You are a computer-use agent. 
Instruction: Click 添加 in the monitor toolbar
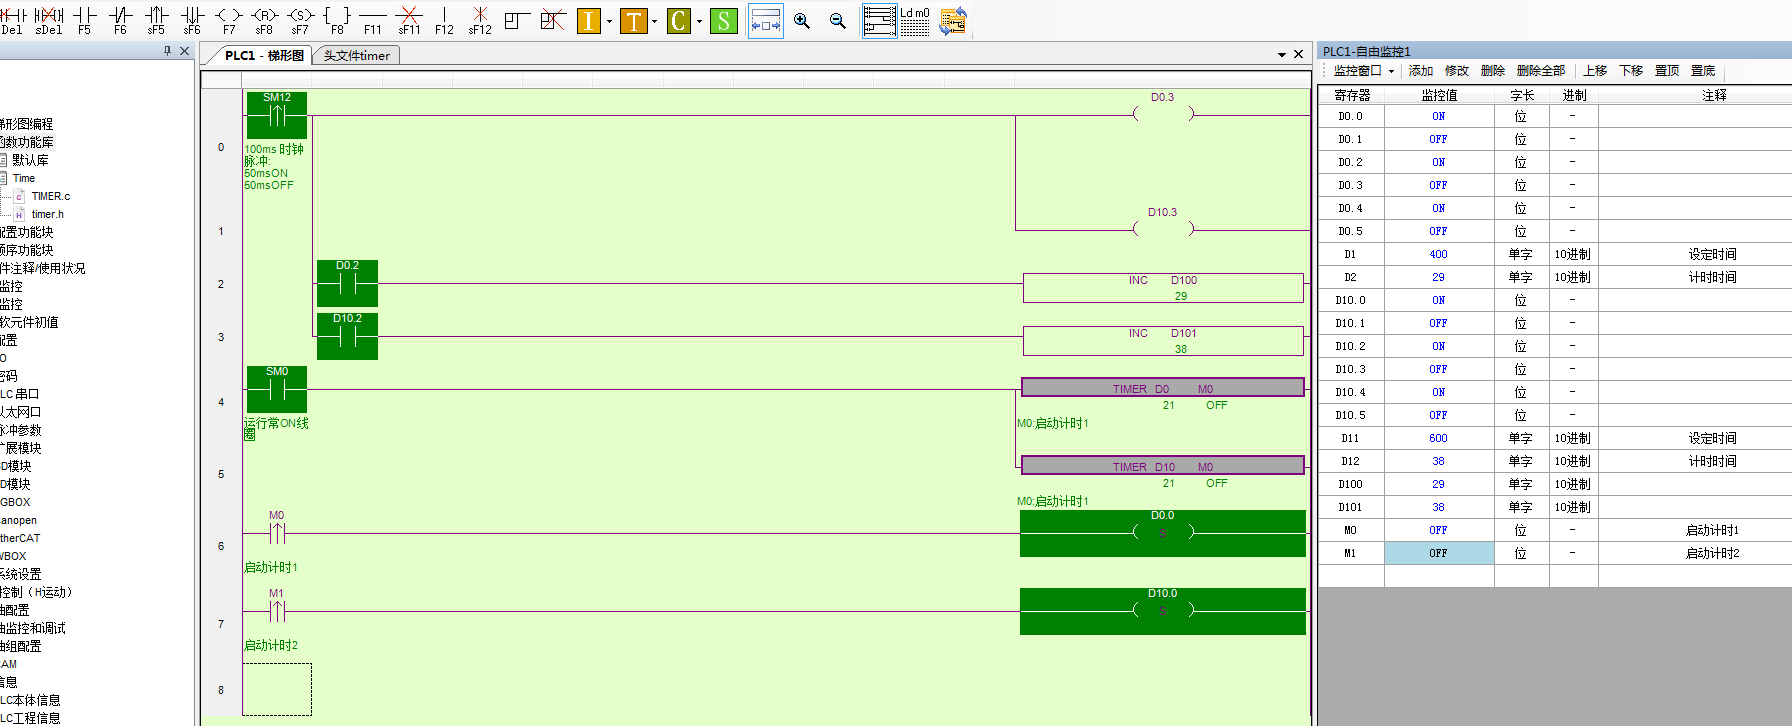pos(1420,71)
